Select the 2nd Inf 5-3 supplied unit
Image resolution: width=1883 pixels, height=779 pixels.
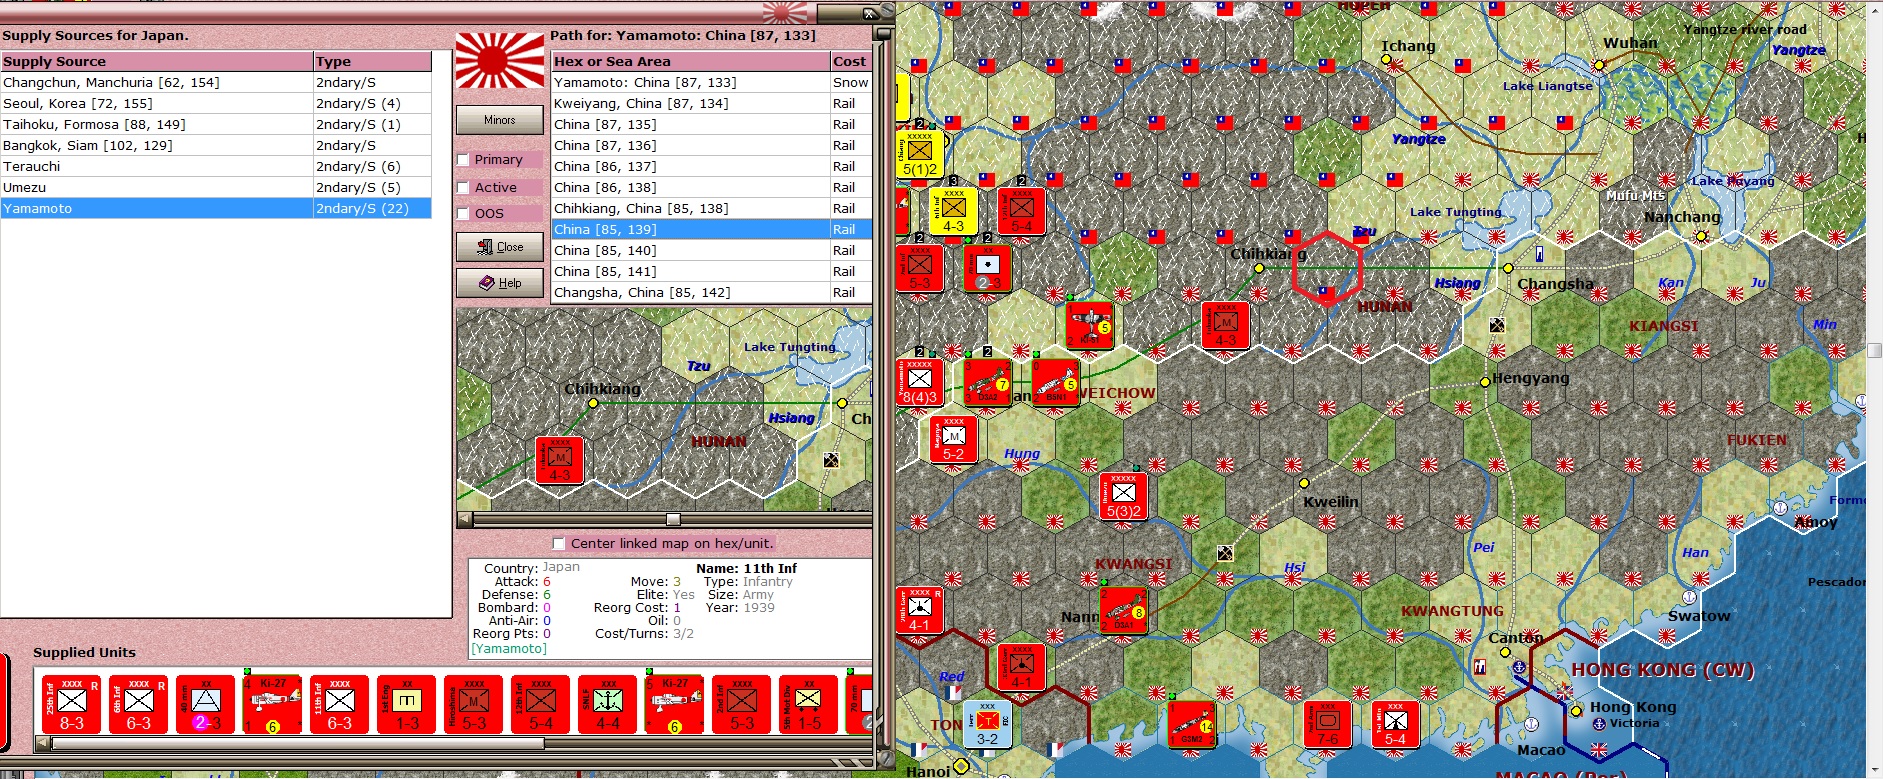point(742,705)
